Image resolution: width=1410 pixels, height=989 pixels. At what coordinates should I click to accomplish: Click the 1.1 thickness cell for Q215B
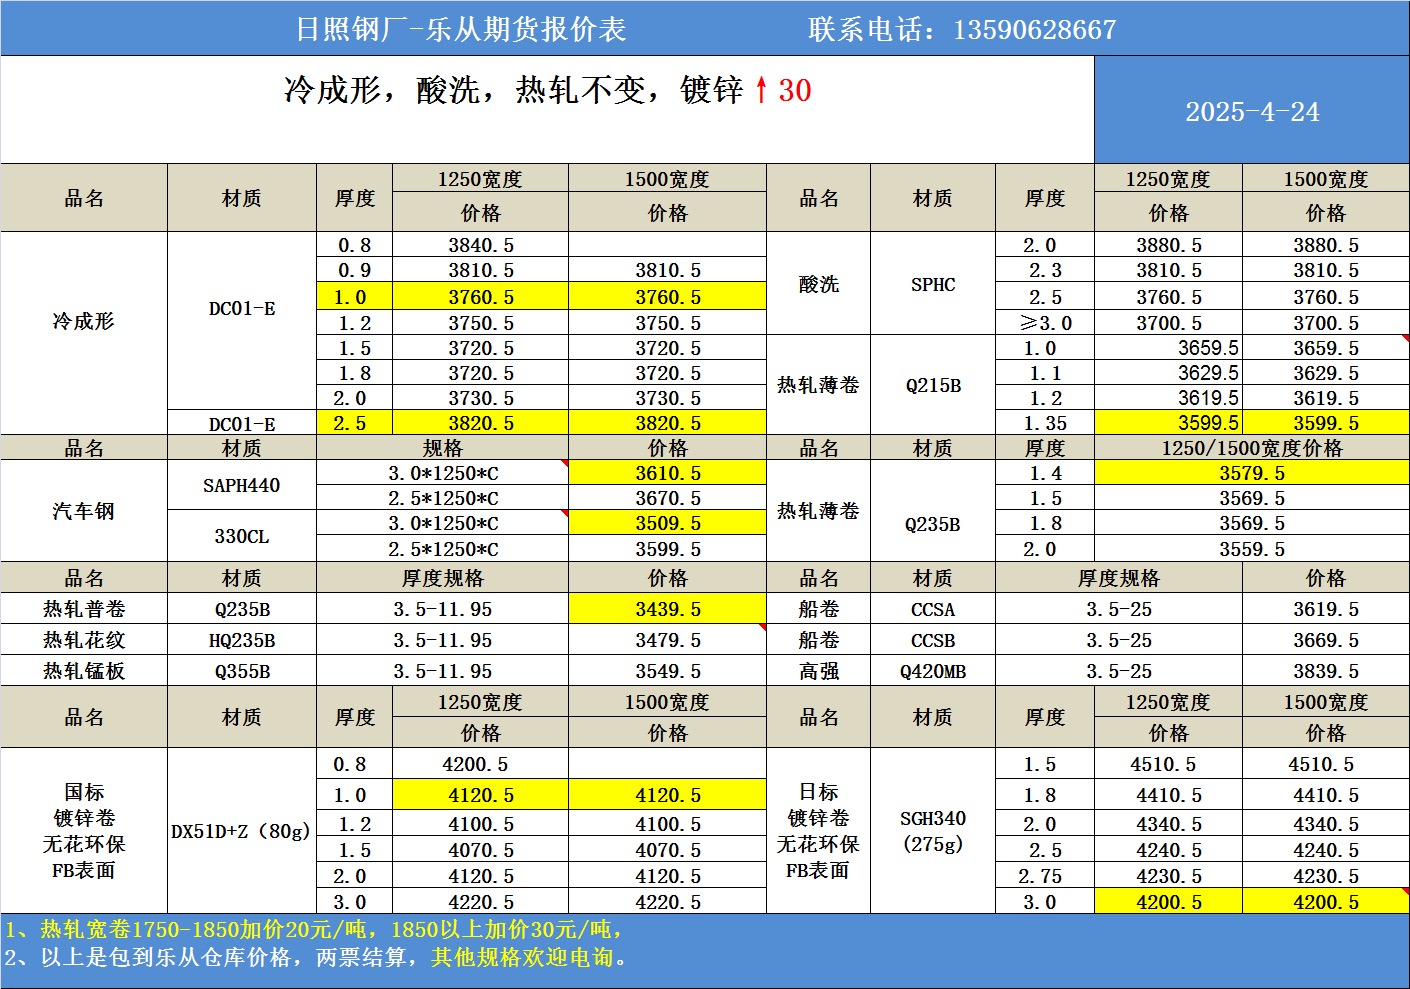pos(1045,373)
